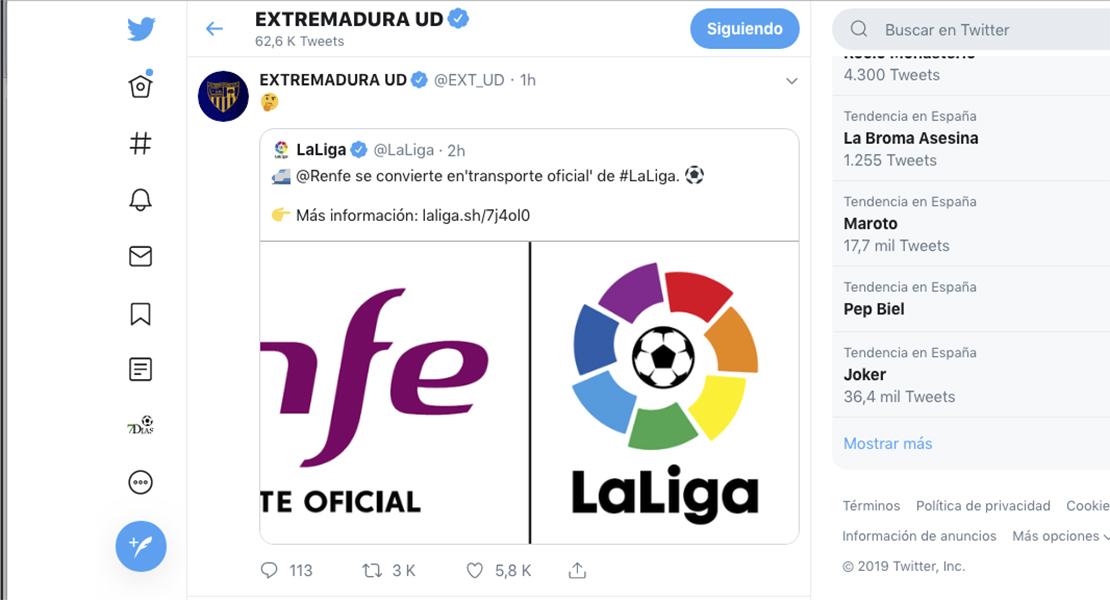Open the Home icon in sidebar

(x=140, y=85)
